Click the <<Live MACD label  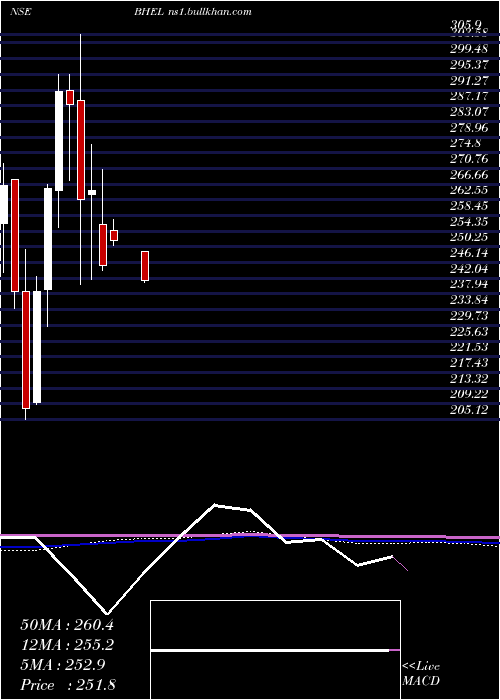421,674
